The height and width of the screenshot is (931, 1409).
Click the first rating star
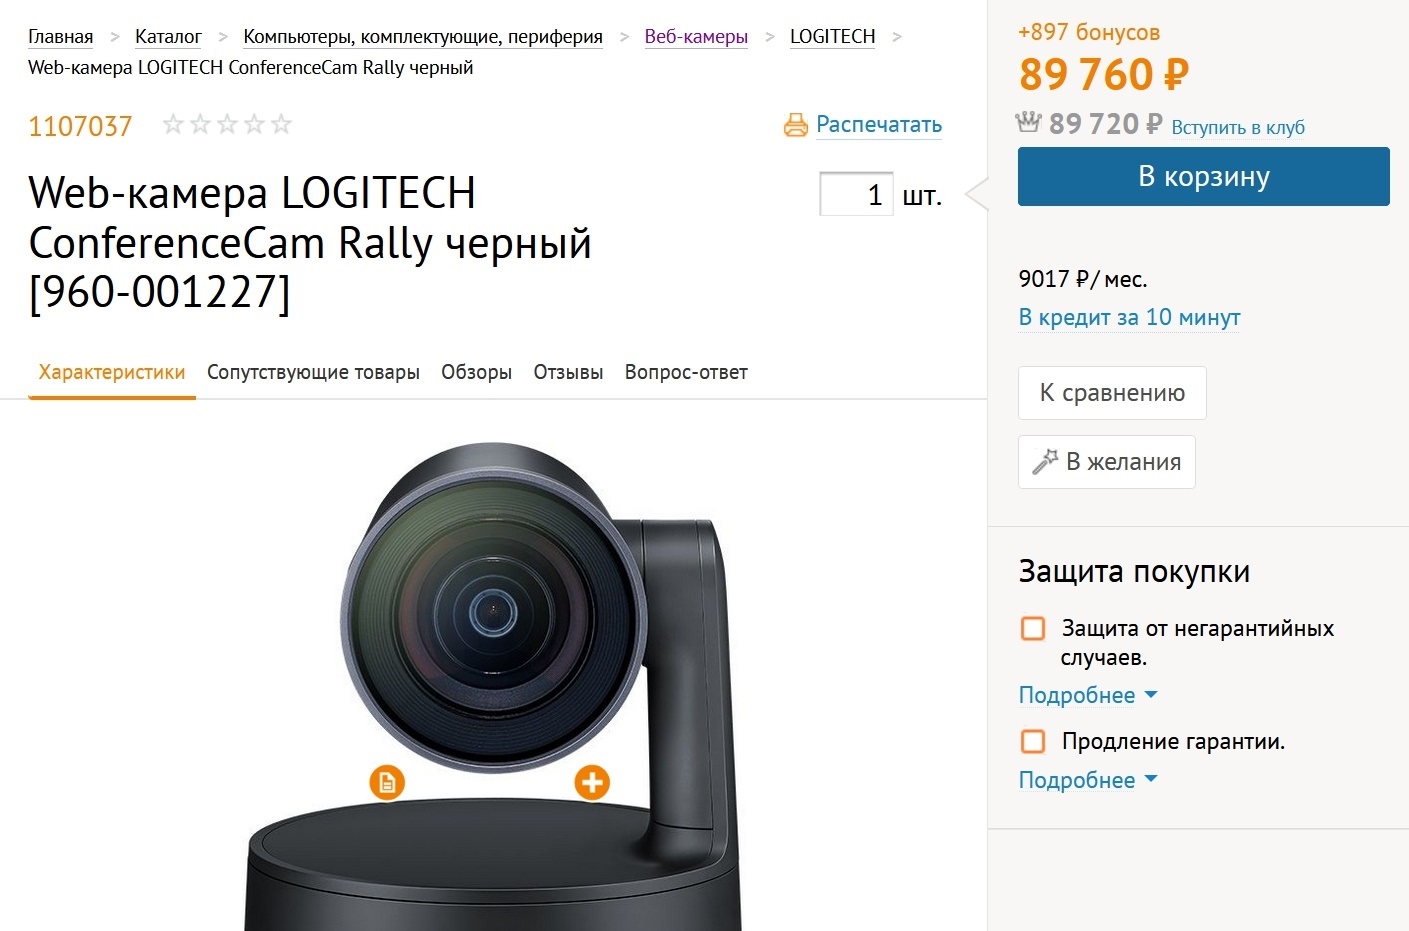click(173, 124)
